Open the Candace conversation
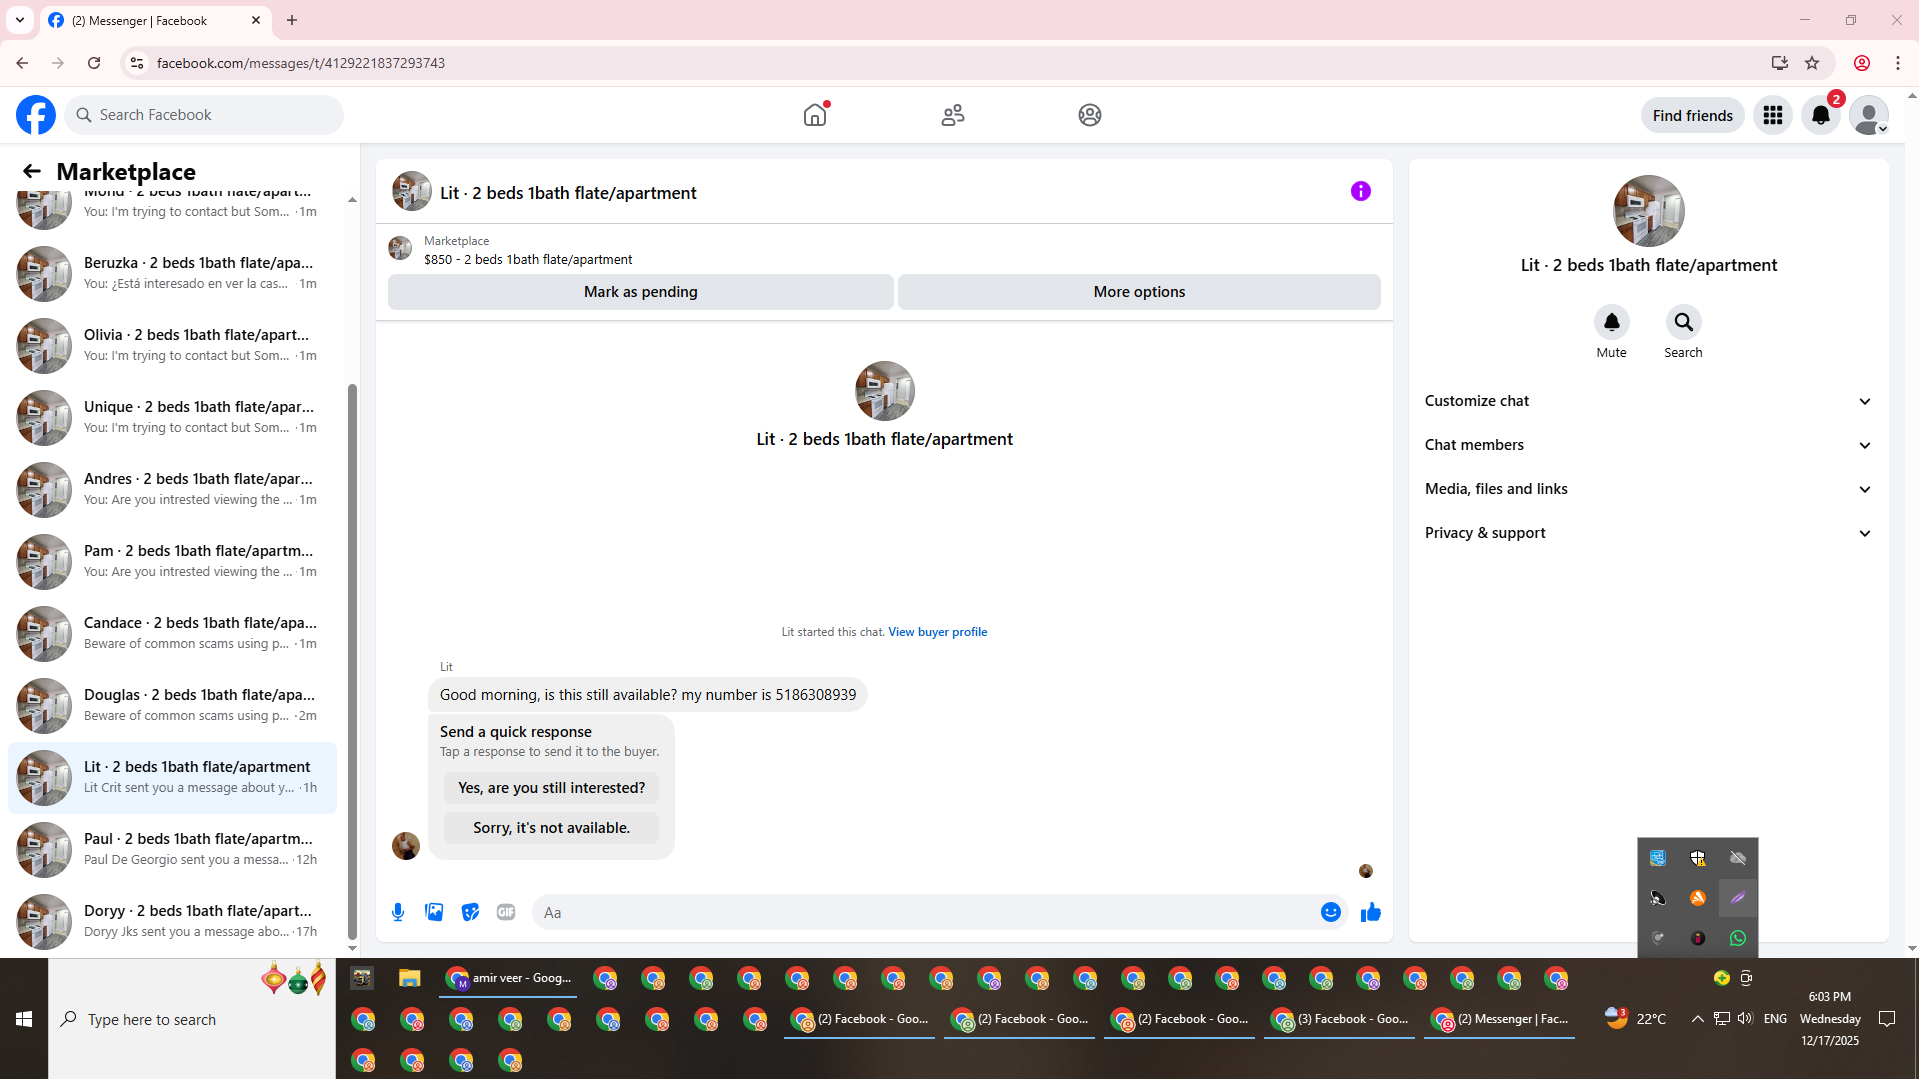This screenshot has width=1919, height=1079. tap(172, 633)
